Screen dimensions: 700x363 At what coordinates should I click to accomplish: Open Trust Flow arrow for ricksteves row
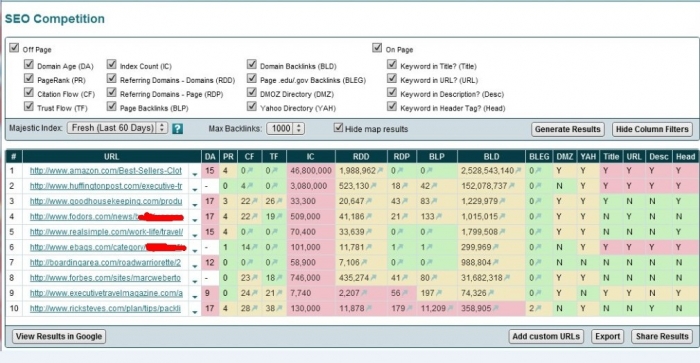279,308
